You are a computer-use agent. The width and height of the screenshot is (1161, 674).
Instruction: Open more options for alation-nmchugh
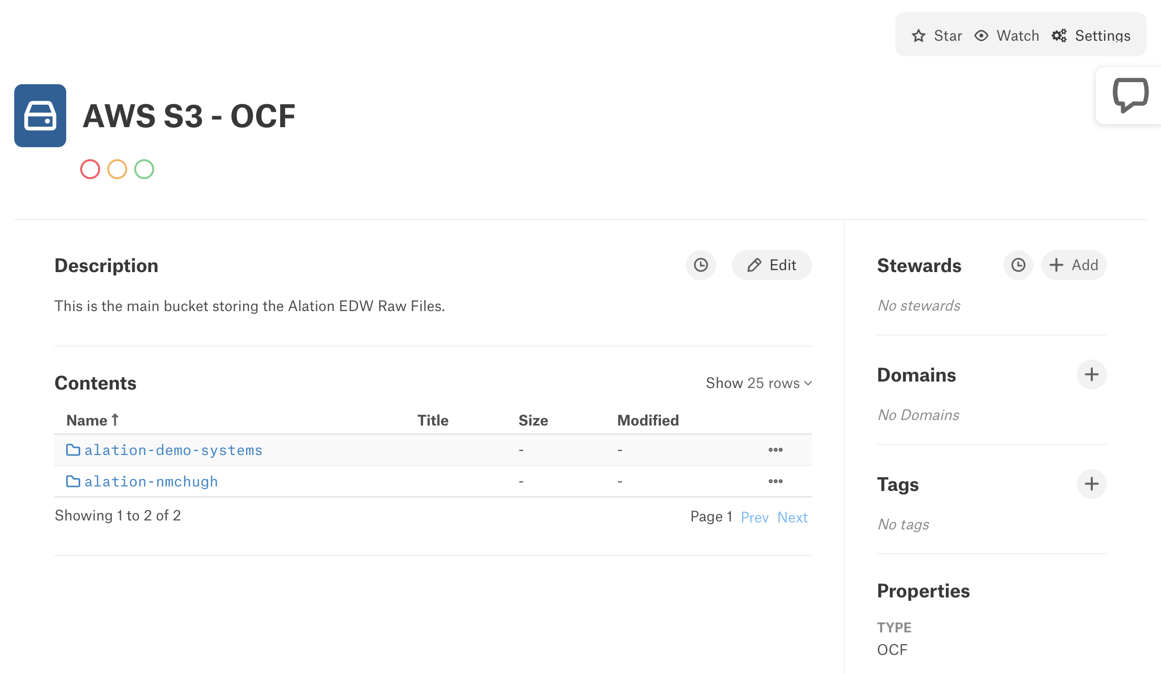point(775,481)
